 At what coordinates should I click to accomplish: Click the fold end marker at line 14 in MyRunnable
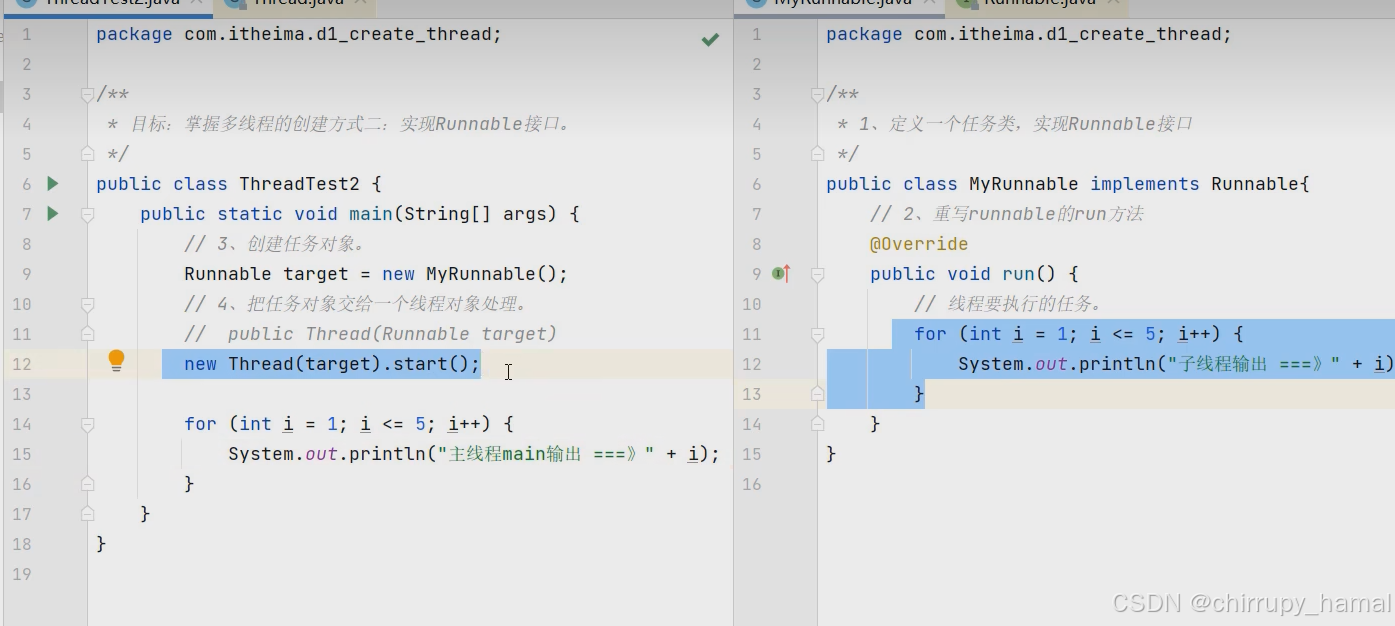click(817, 424)
